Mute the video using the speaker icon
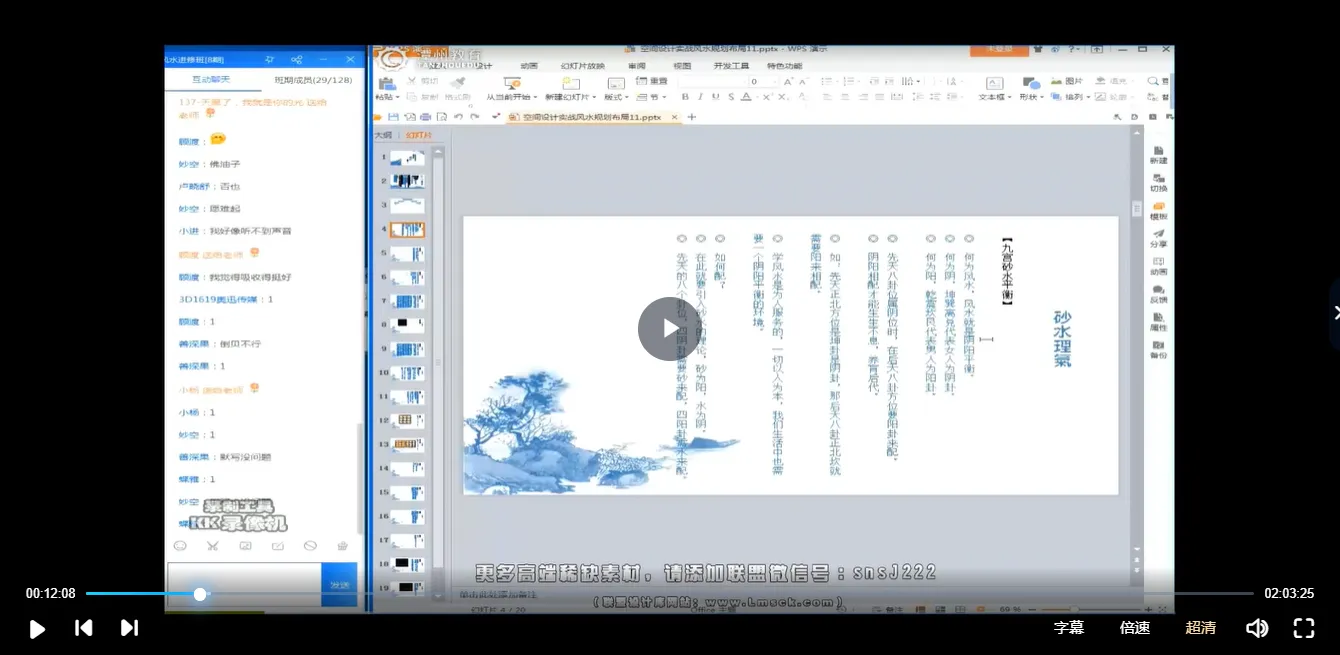This screenshot has width=1340, height=655. point(1257,628)
